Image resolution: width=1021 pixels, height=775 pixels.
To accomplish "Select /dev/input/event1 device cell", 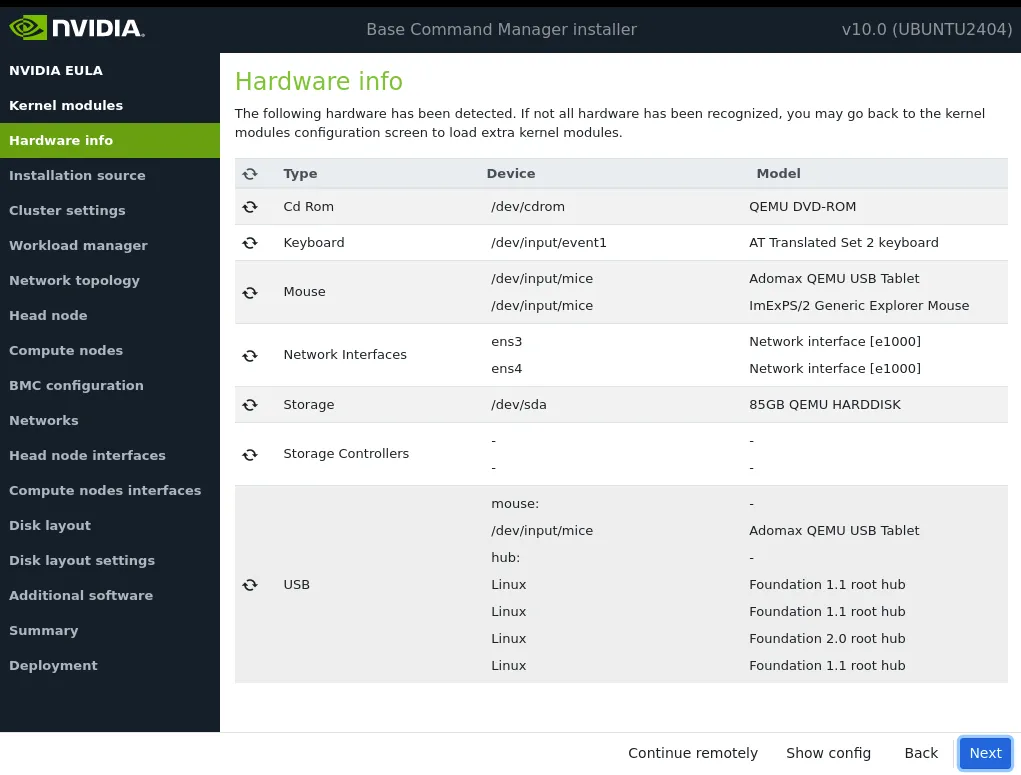I will (x=548, y=243).
